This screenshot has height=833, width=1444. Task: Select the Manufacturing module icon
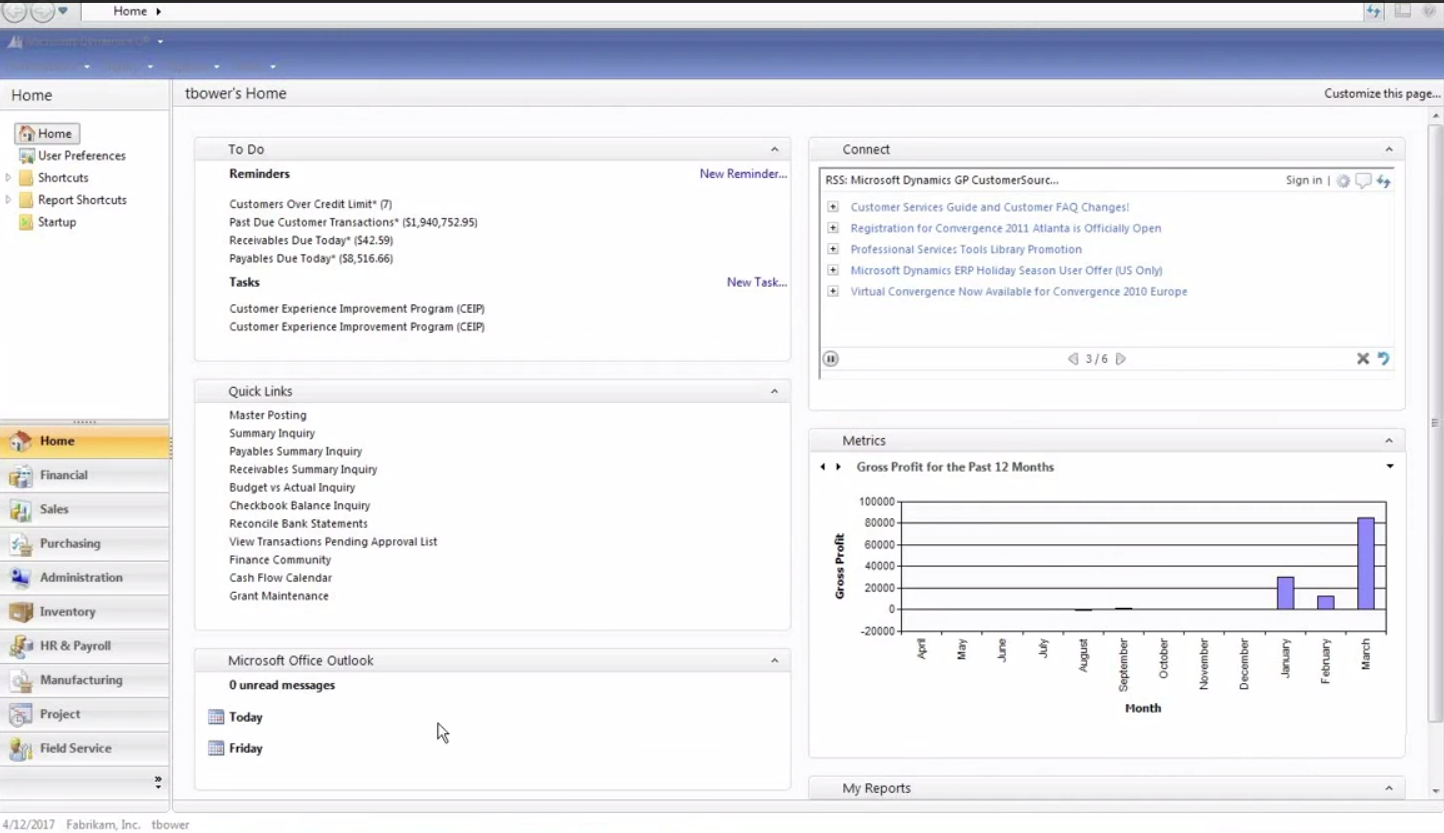point(82,680)
